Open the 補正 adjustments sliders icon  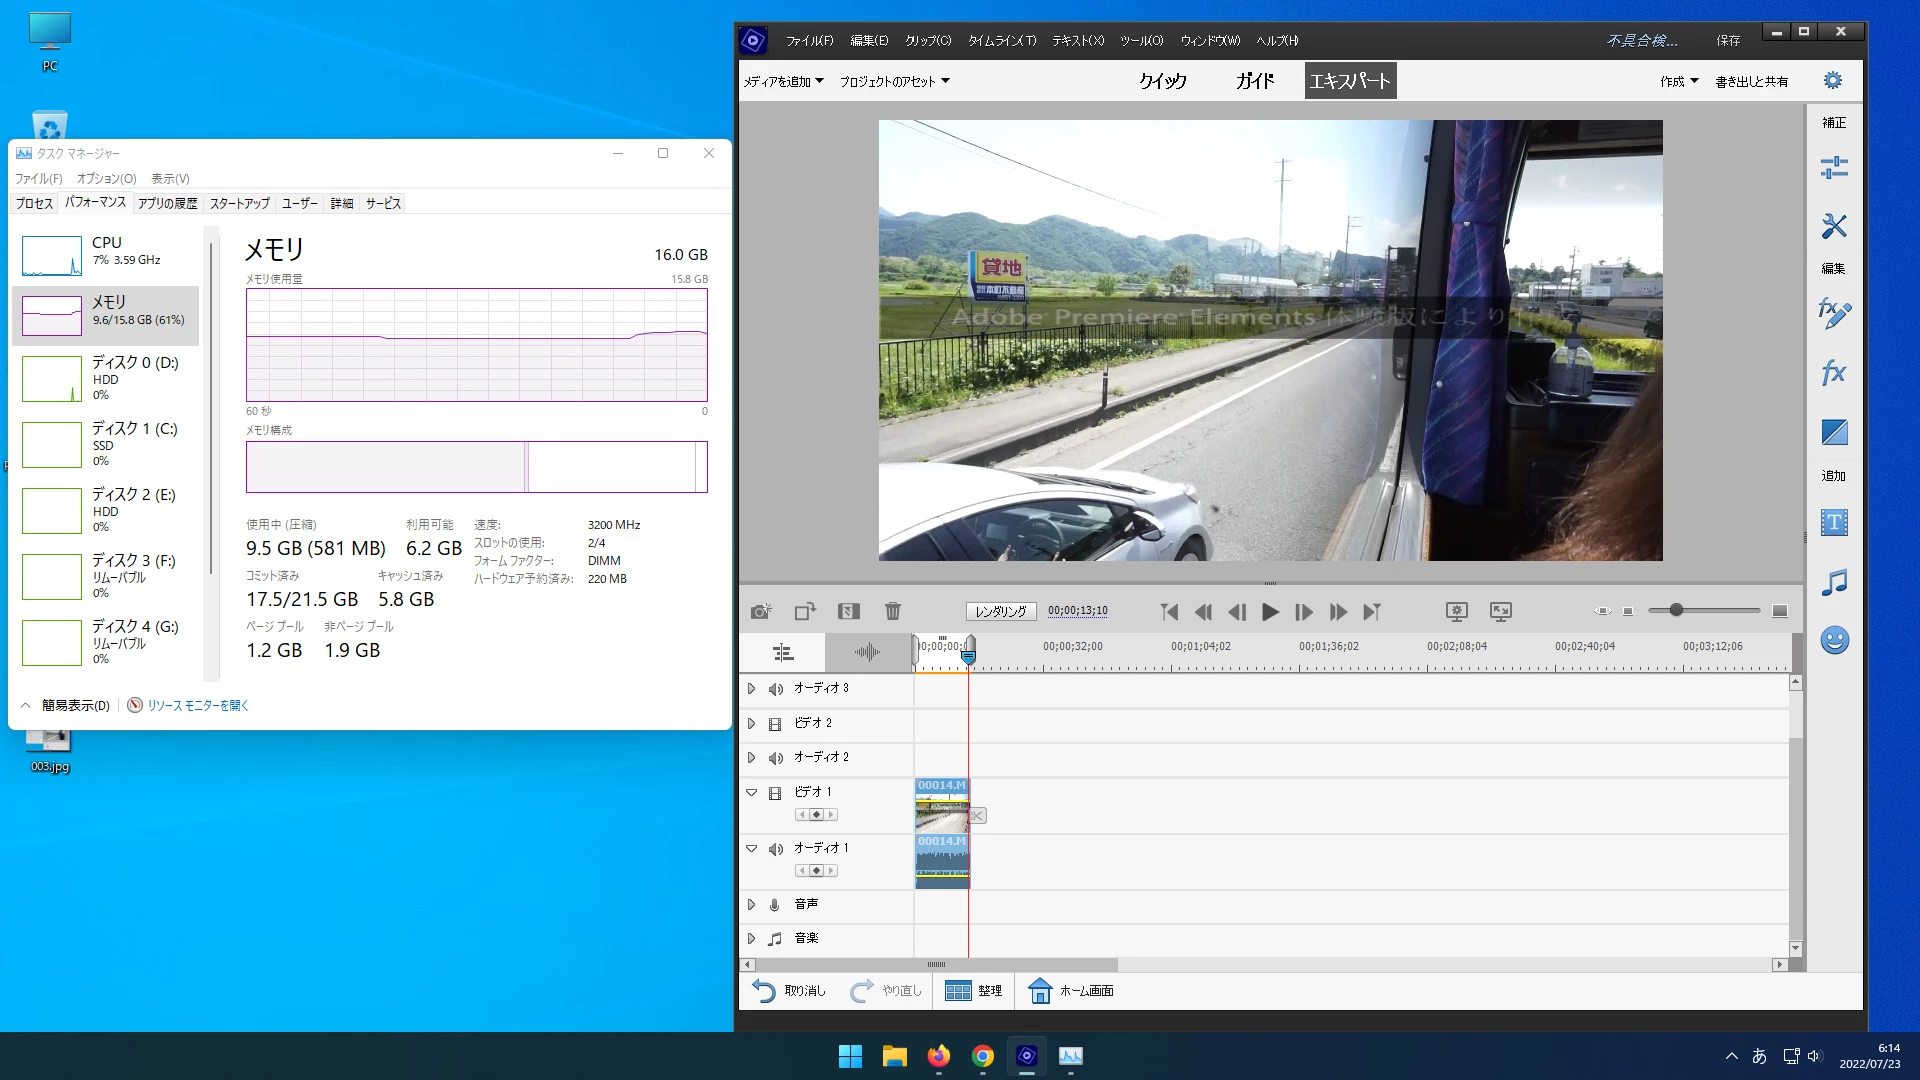[1833, 167]
